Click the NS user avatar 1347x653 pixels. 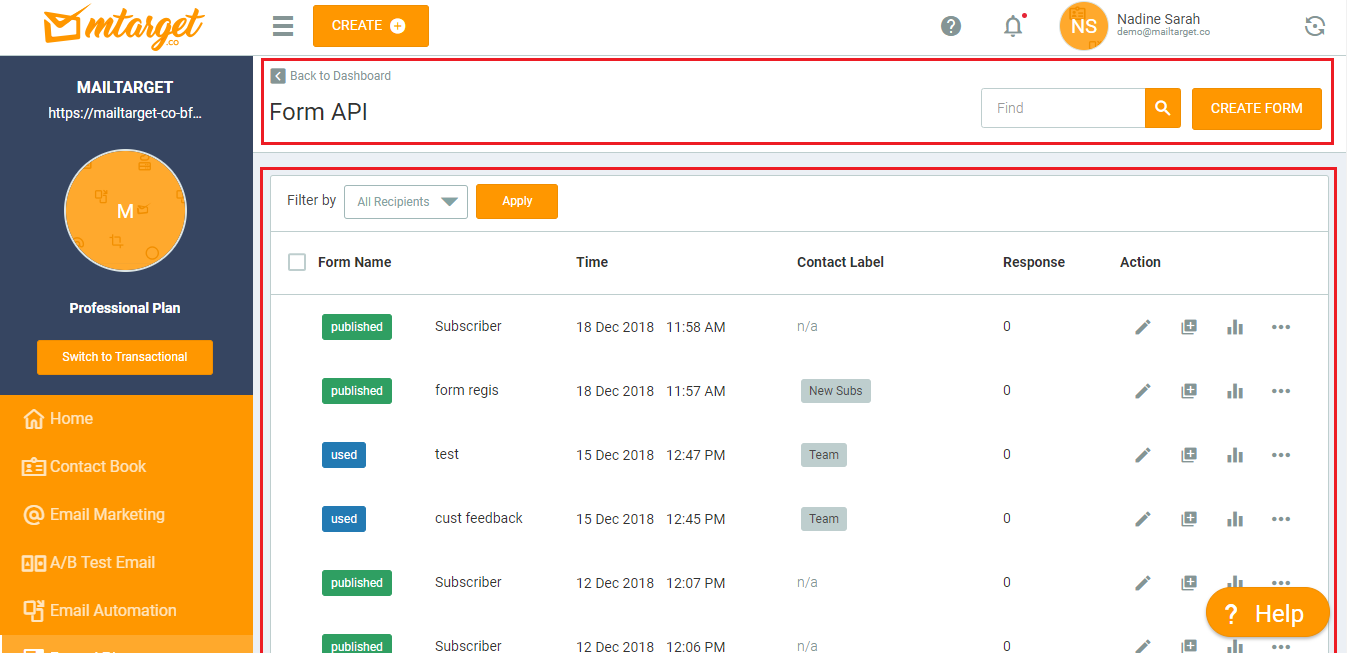click(1084, 26)
